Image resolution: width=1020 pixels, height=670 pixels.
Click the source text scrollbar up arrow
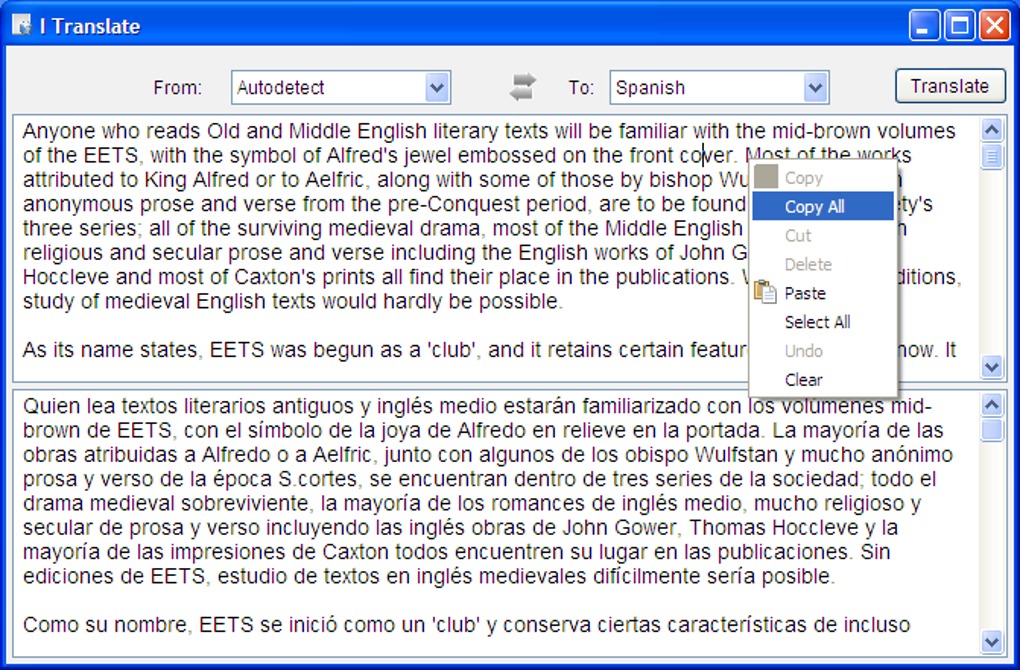coord(991,130)
